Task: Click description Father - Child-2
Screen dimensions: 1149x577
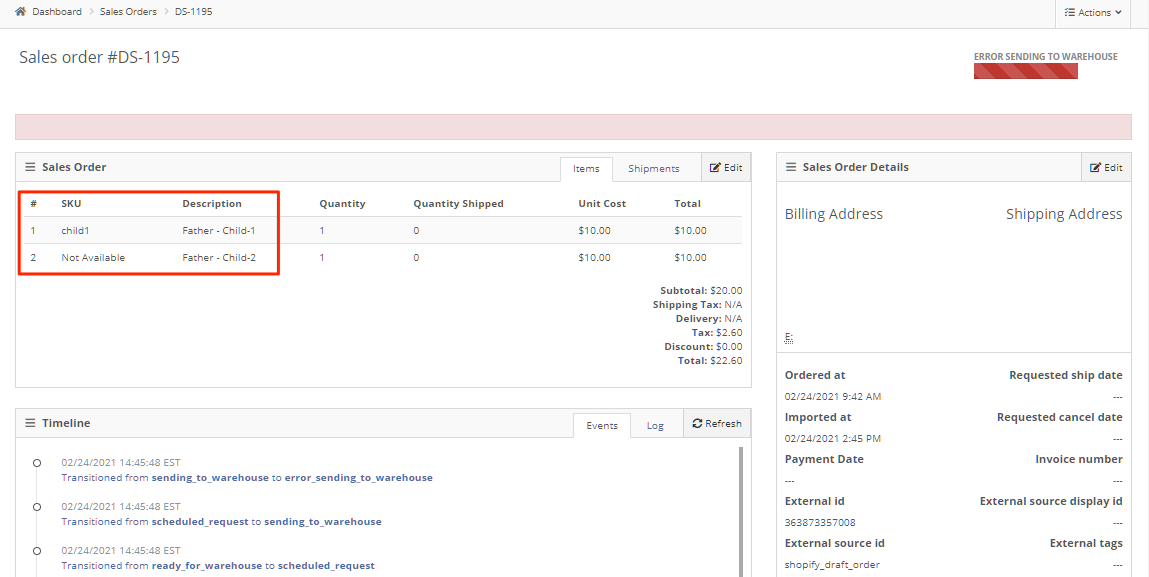Action: [x=218, y=257]
